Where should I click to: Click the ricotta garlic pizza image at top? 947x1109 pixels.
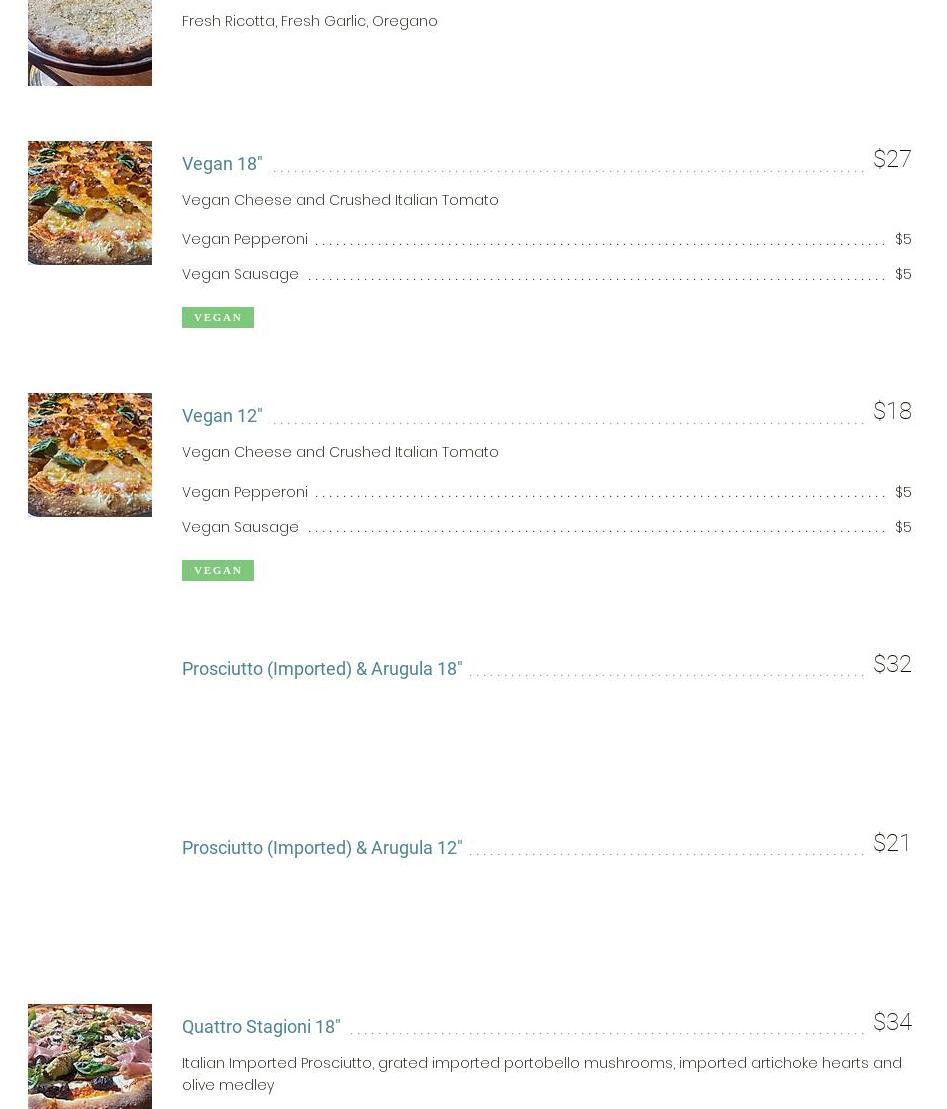pos(90,42)
